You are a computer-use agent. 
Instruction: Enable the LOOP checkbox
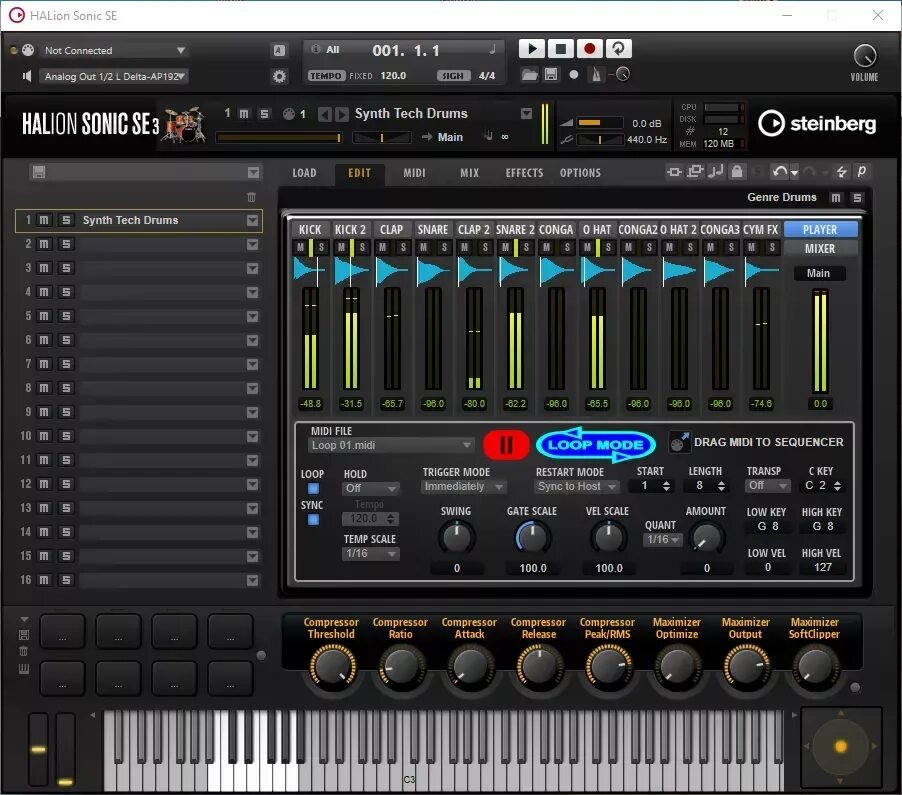tap(312, 487)
